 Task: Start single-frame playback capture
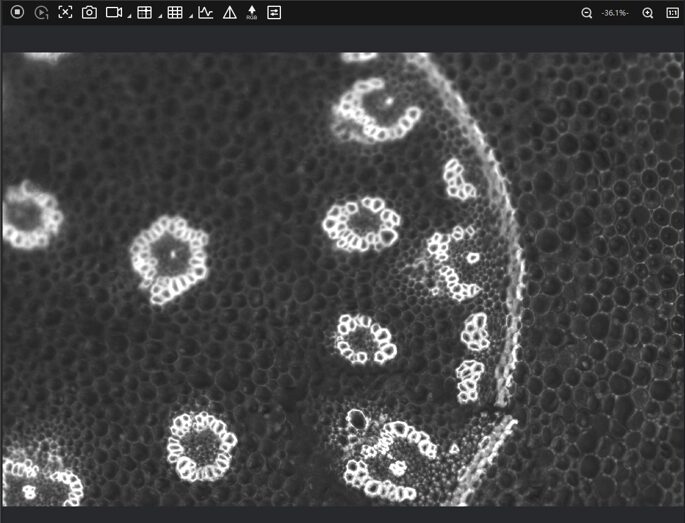tap(41, 13)
